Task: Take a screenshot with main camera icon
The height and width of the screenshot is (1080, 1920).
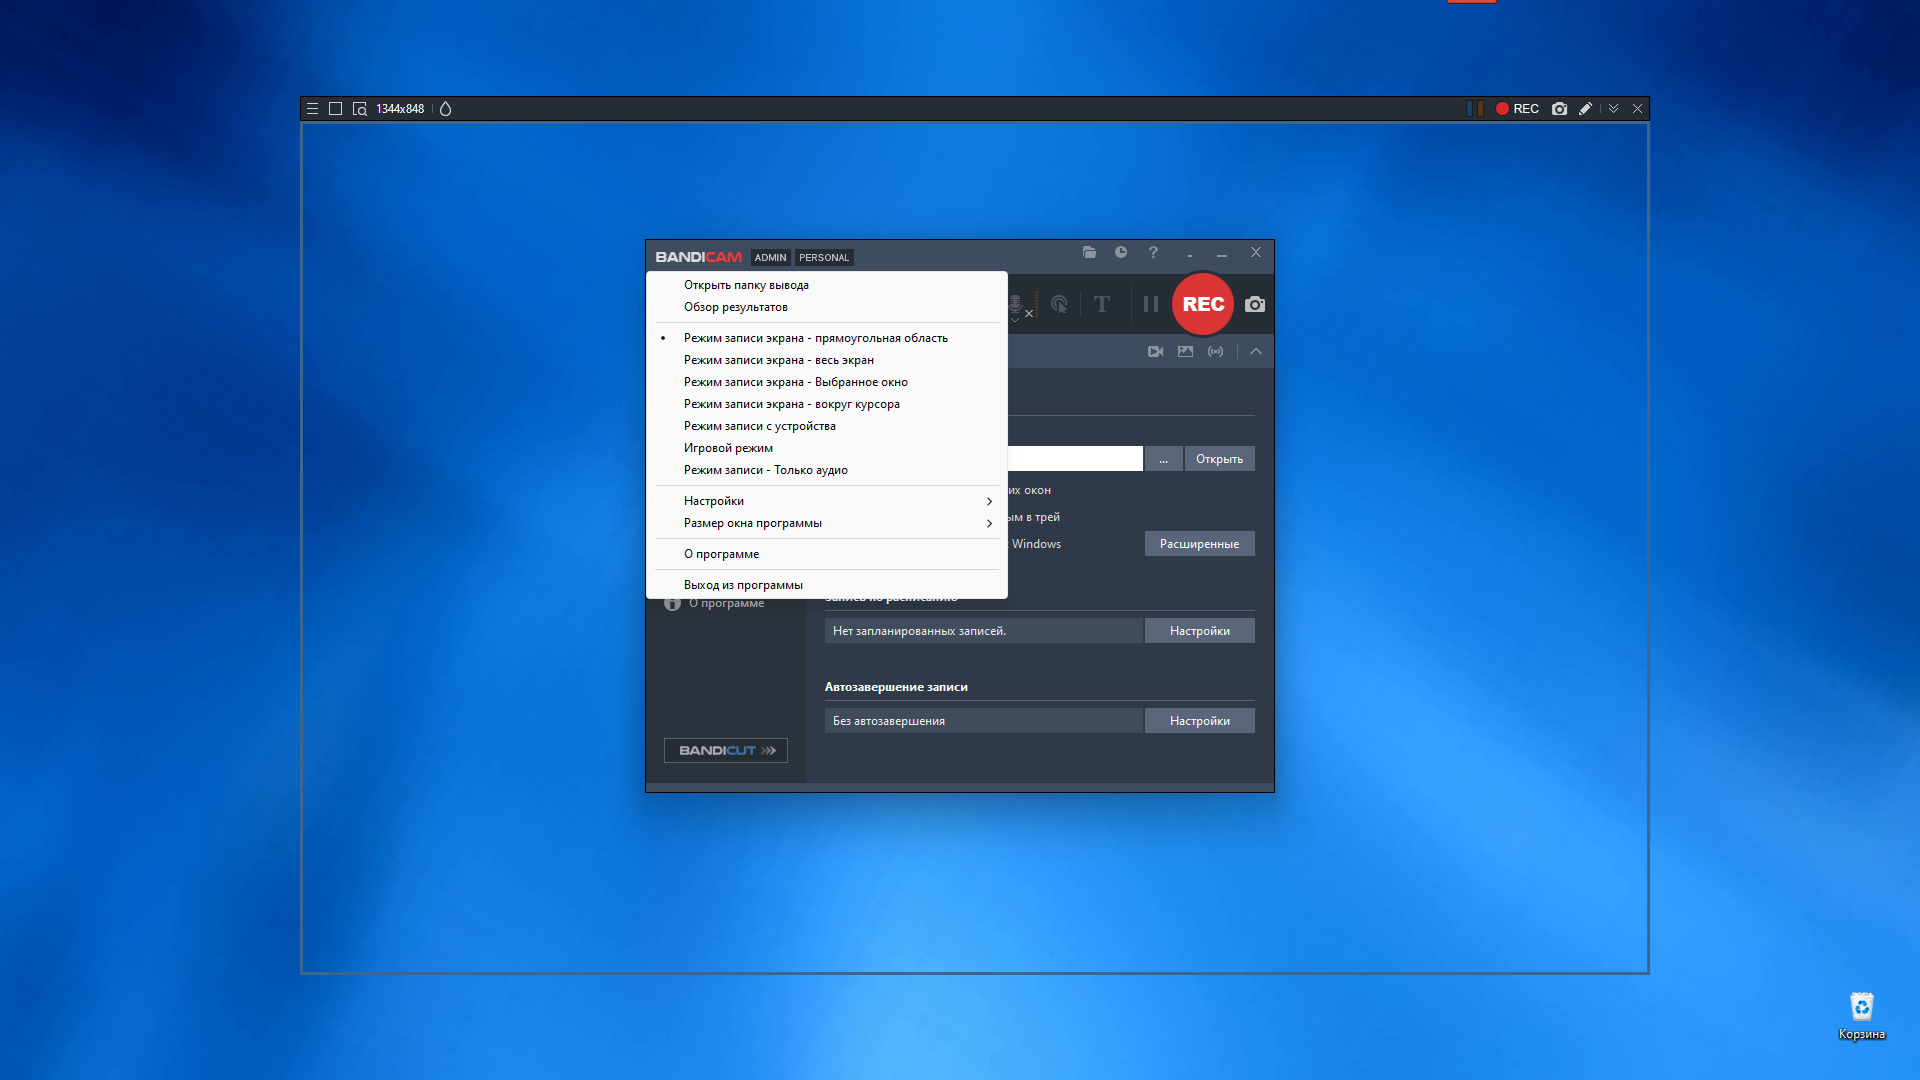Action: coord(1255,304)
